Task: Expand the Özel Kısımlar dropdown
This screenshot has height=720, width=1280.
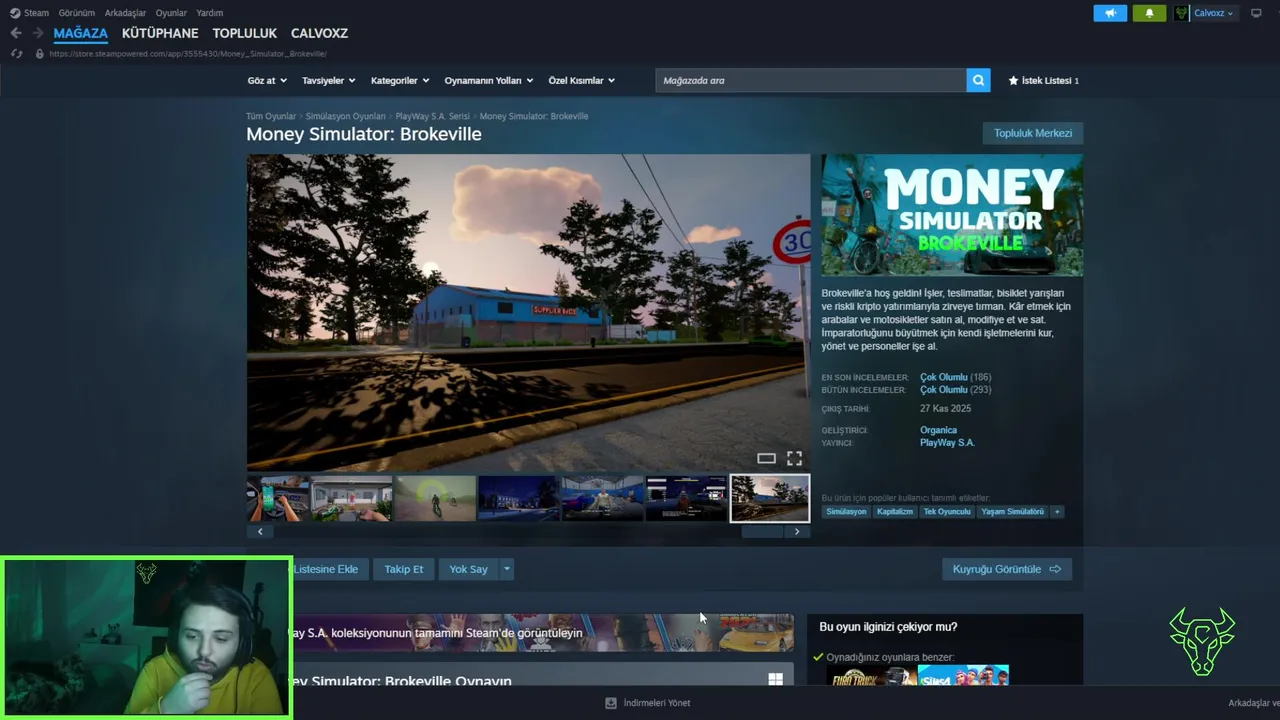Action: tap(582, 80)
